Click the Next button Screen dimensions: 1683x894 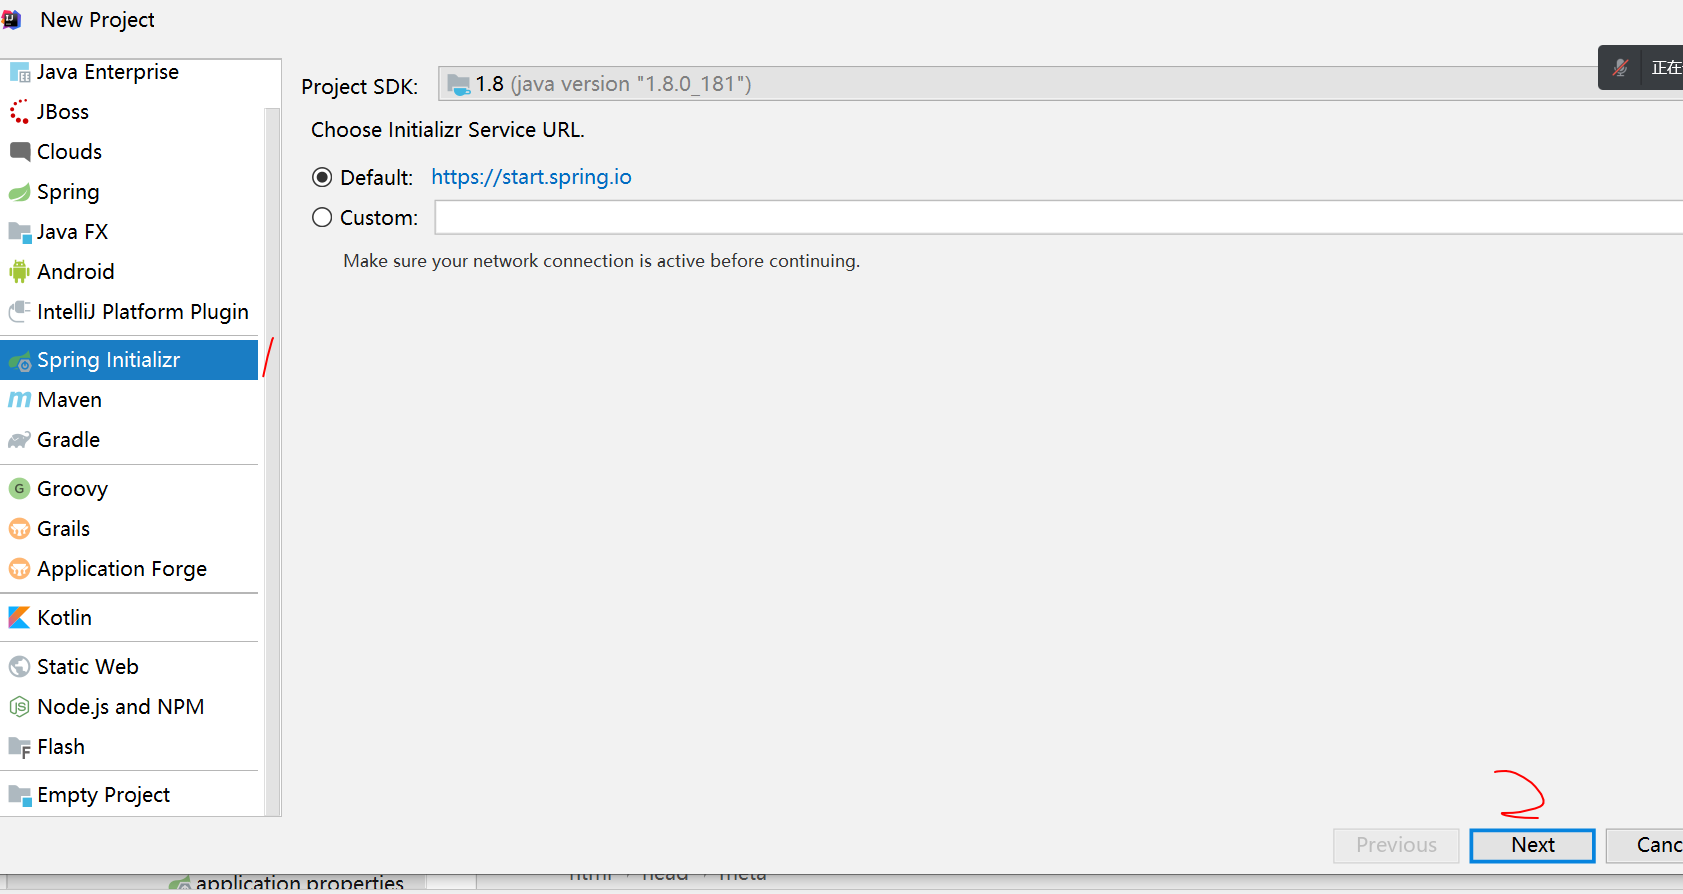pos(1532,845)
